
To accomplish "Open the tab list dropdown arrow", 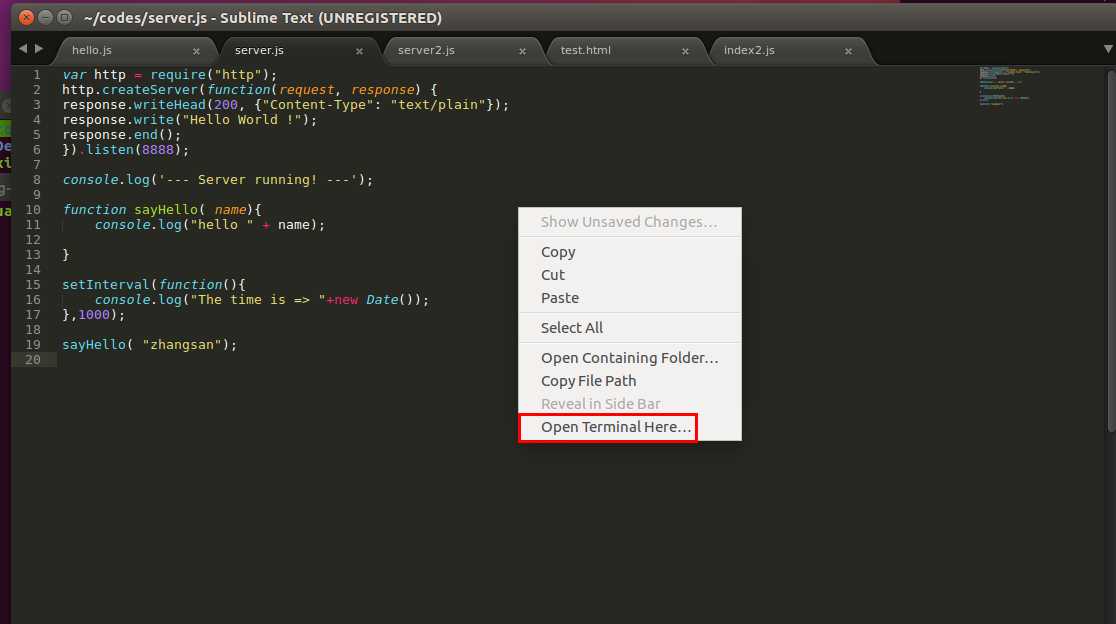I will point(1108,49).
